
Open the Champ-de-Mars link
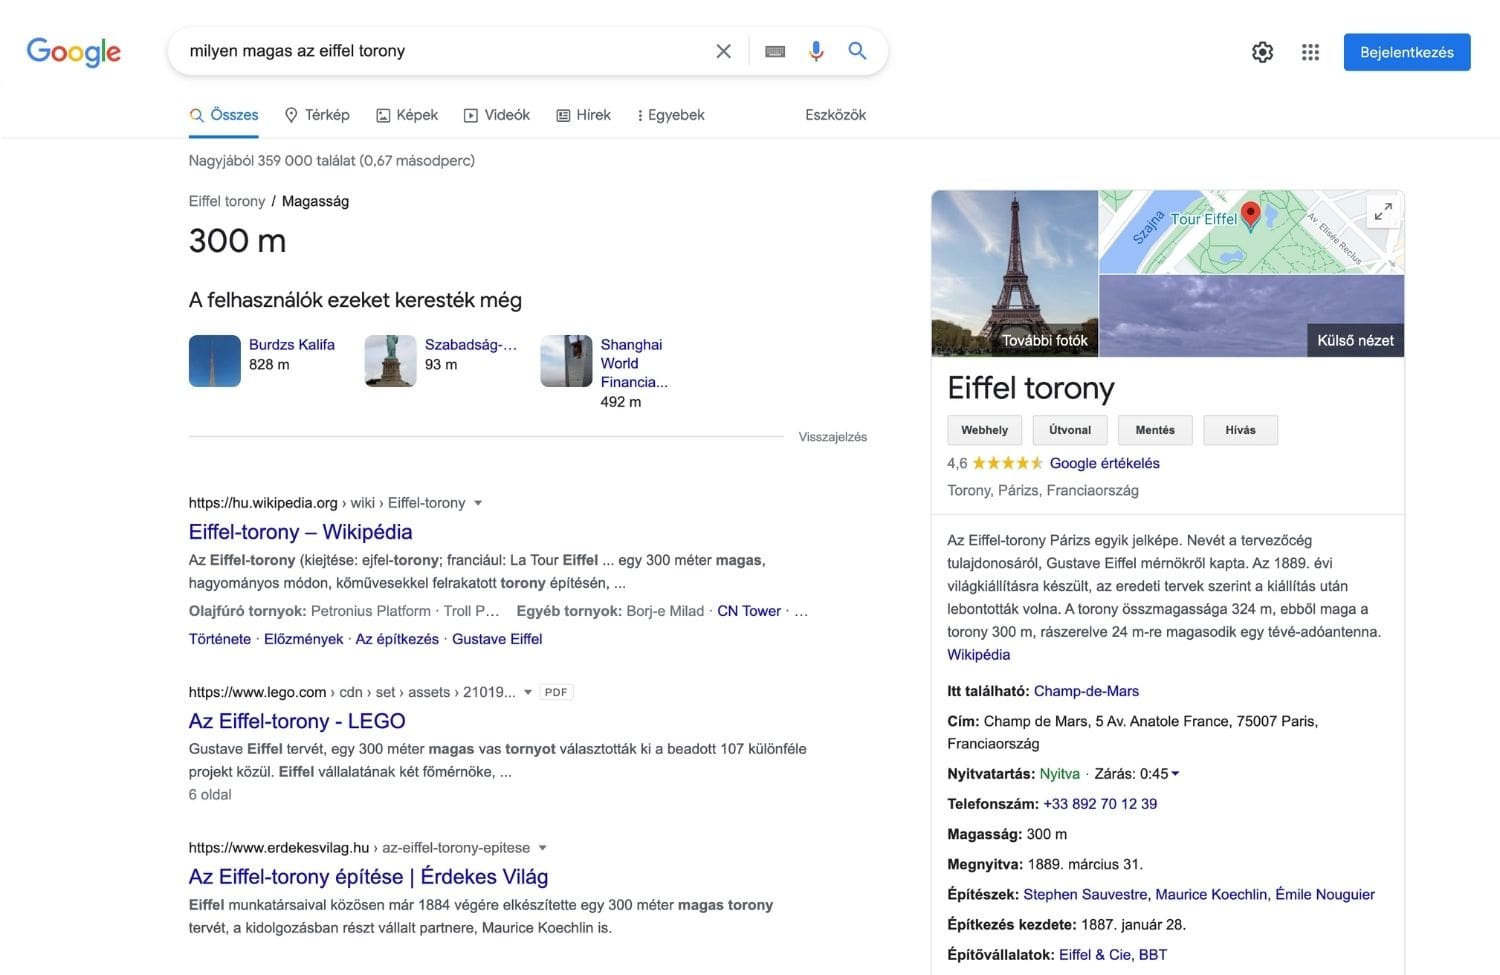pyautogui.click(x=1086, y=691)
